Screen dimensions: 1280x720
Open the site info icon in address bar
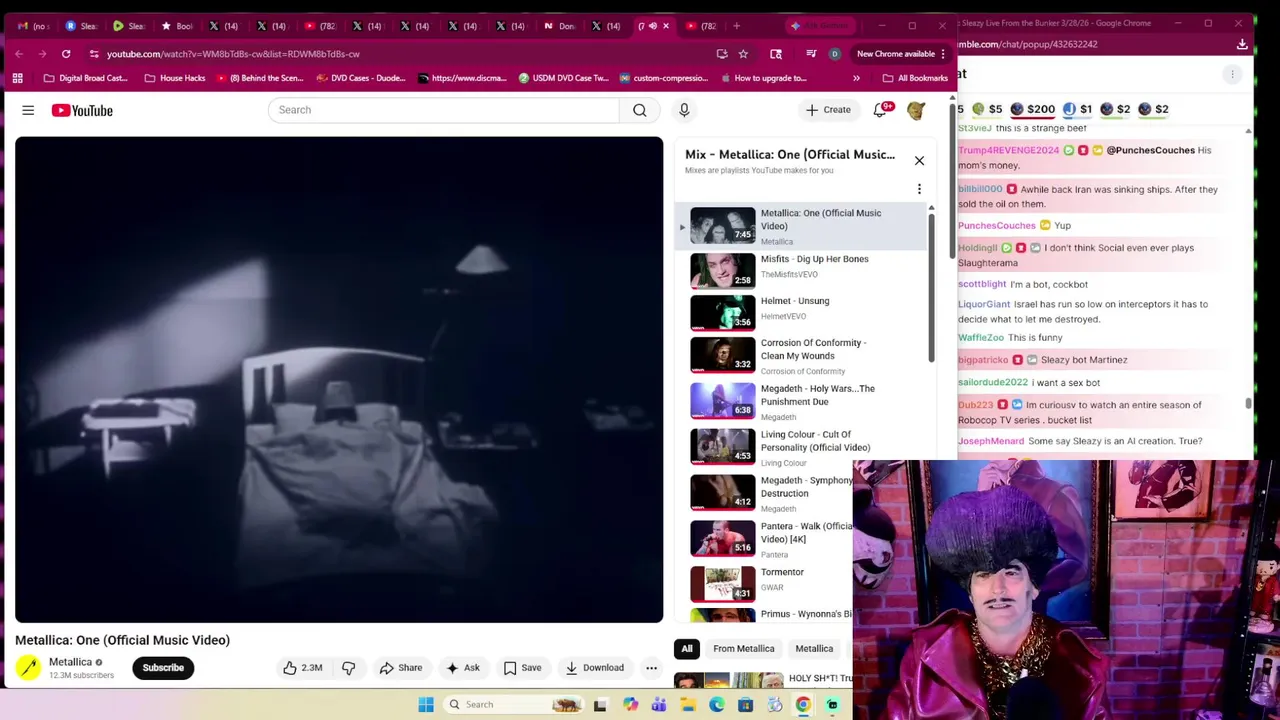[94, 54]
